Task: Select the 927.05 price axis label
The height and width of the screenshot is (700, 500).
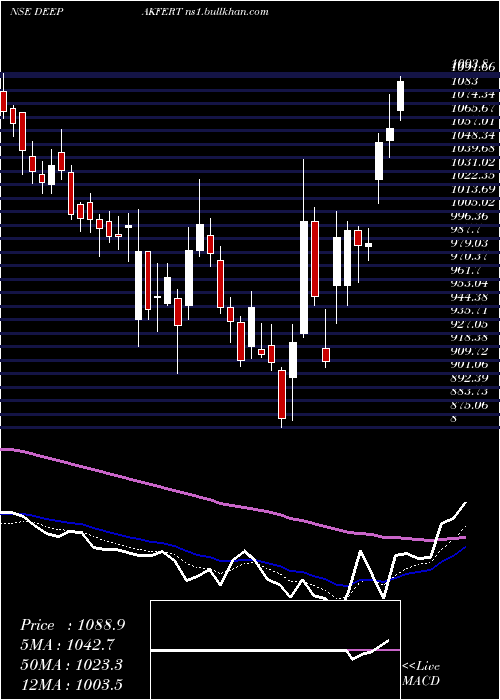Action: pyautogui.click(x=470, y=324)
